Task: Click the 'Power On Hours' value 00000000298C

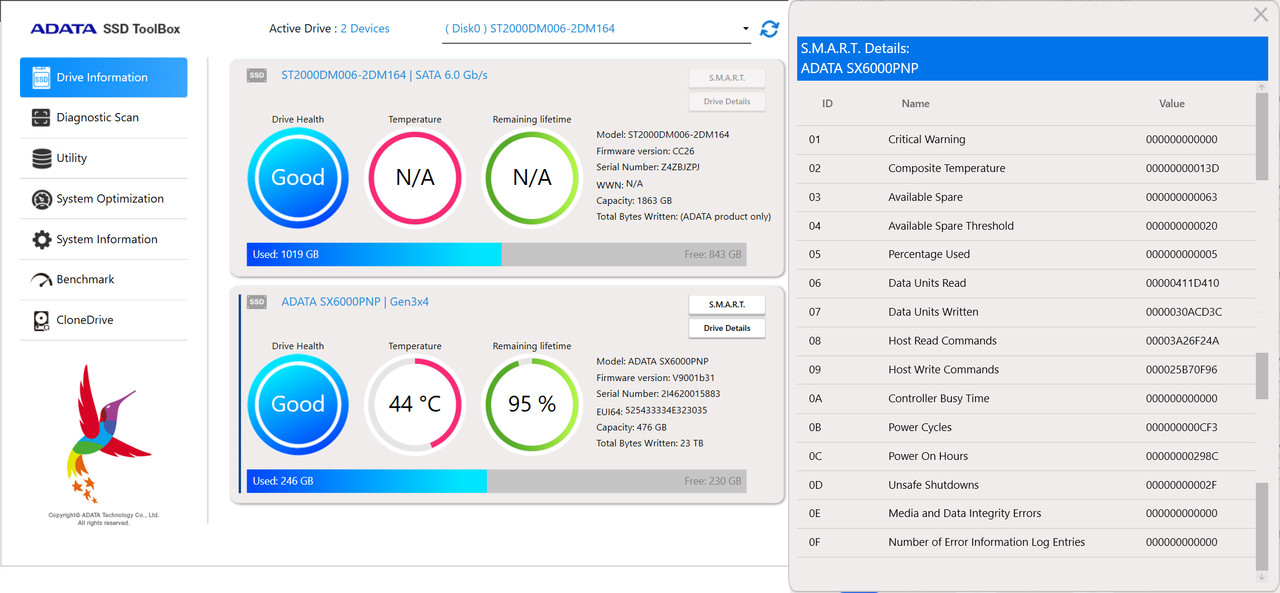Action: pyautogui.click(x=1182, y=457)
